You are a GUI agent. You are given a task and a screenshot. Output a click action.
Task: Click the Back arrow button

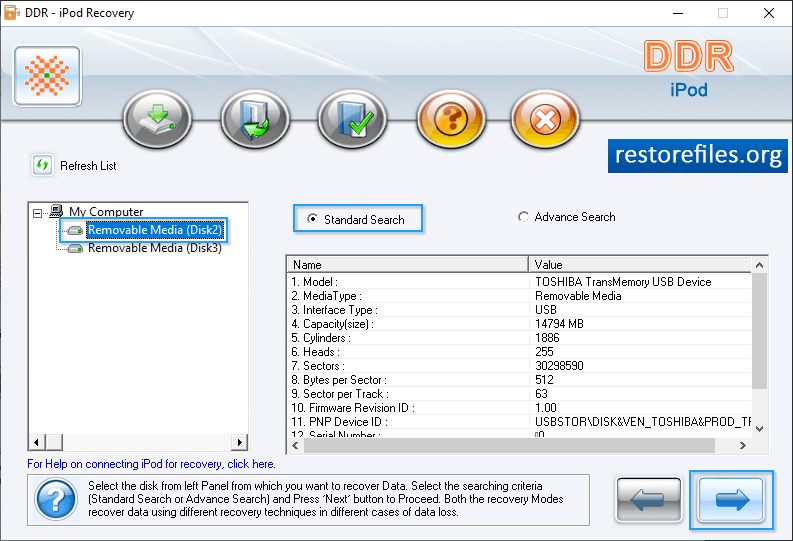648,500
